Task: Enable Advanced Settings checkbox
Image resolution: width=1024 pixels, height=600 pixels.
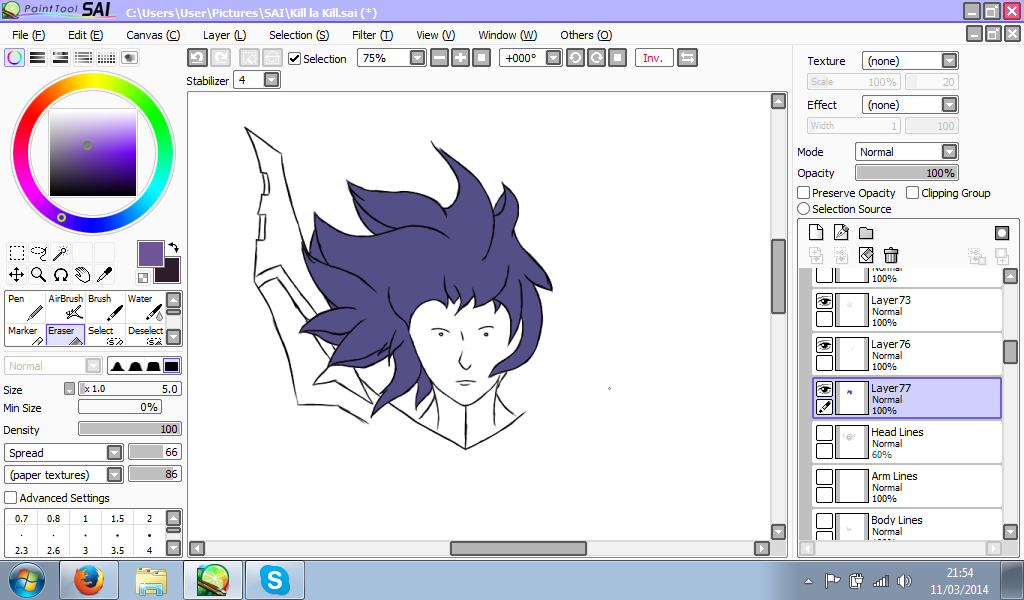Action: tap(10, 497)
